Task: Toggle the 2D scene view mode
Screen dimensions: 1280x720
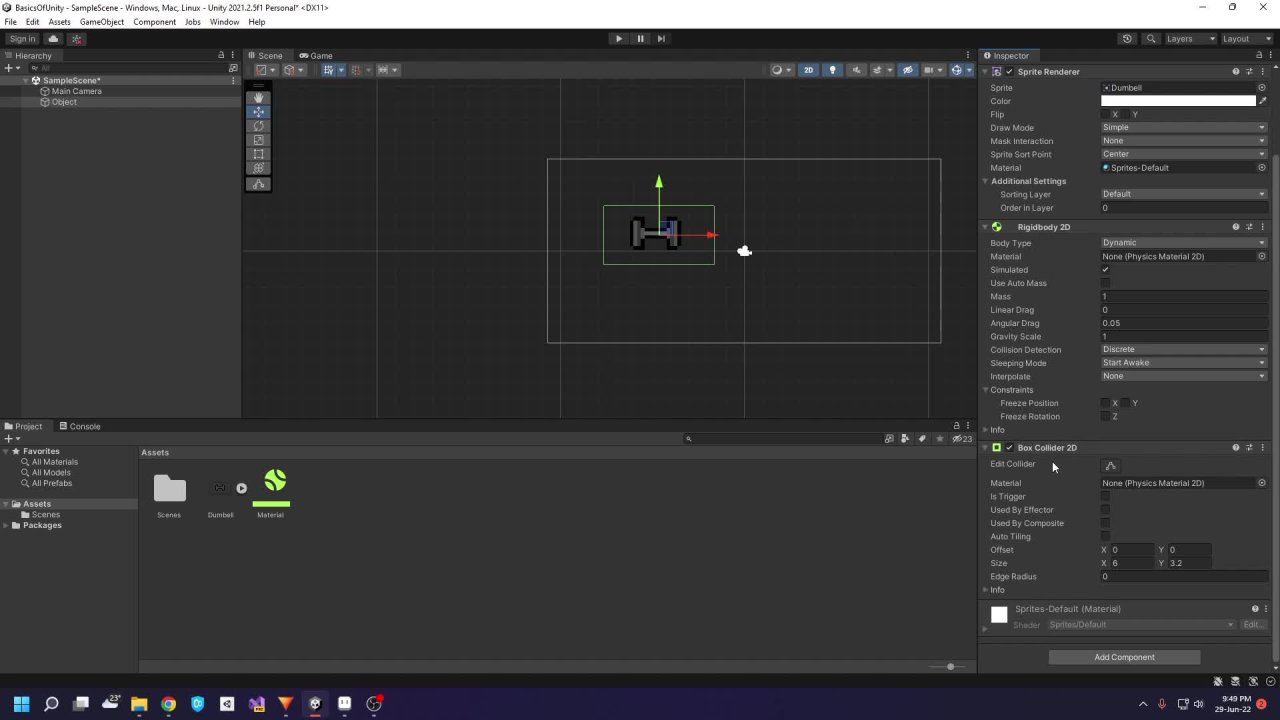Action: click(808, 70)
